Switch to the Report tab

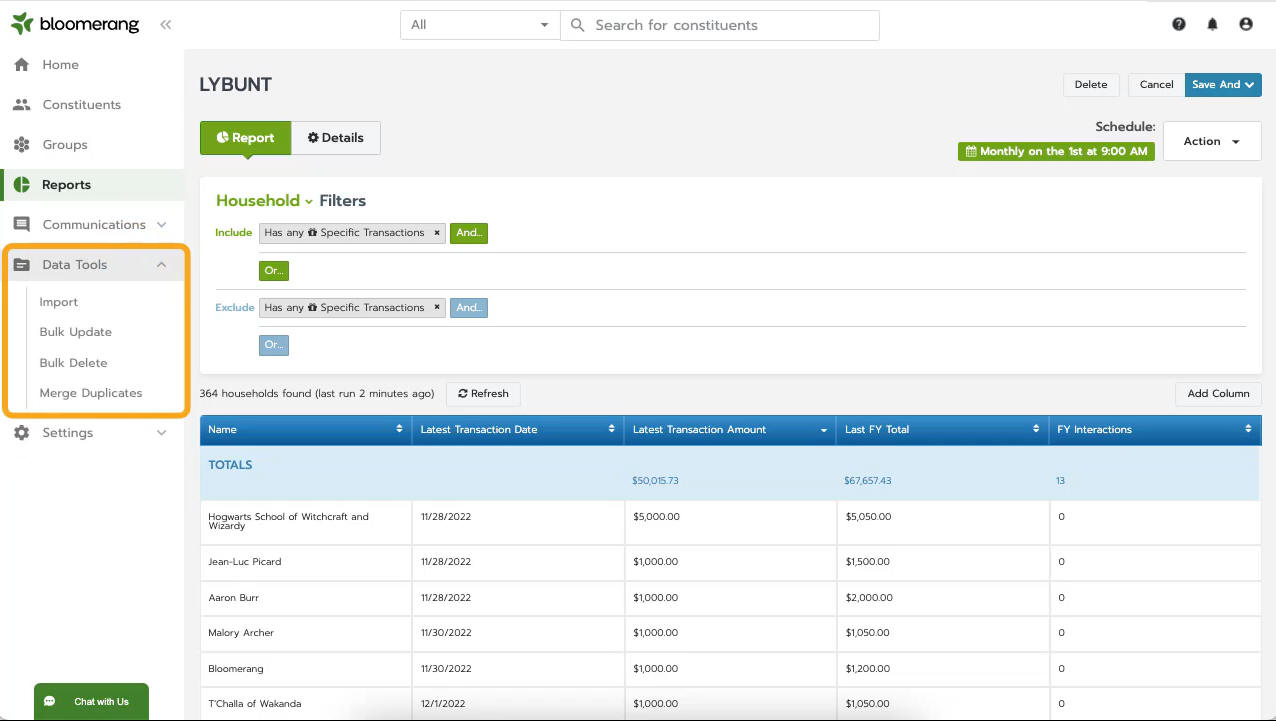point(245,138)
